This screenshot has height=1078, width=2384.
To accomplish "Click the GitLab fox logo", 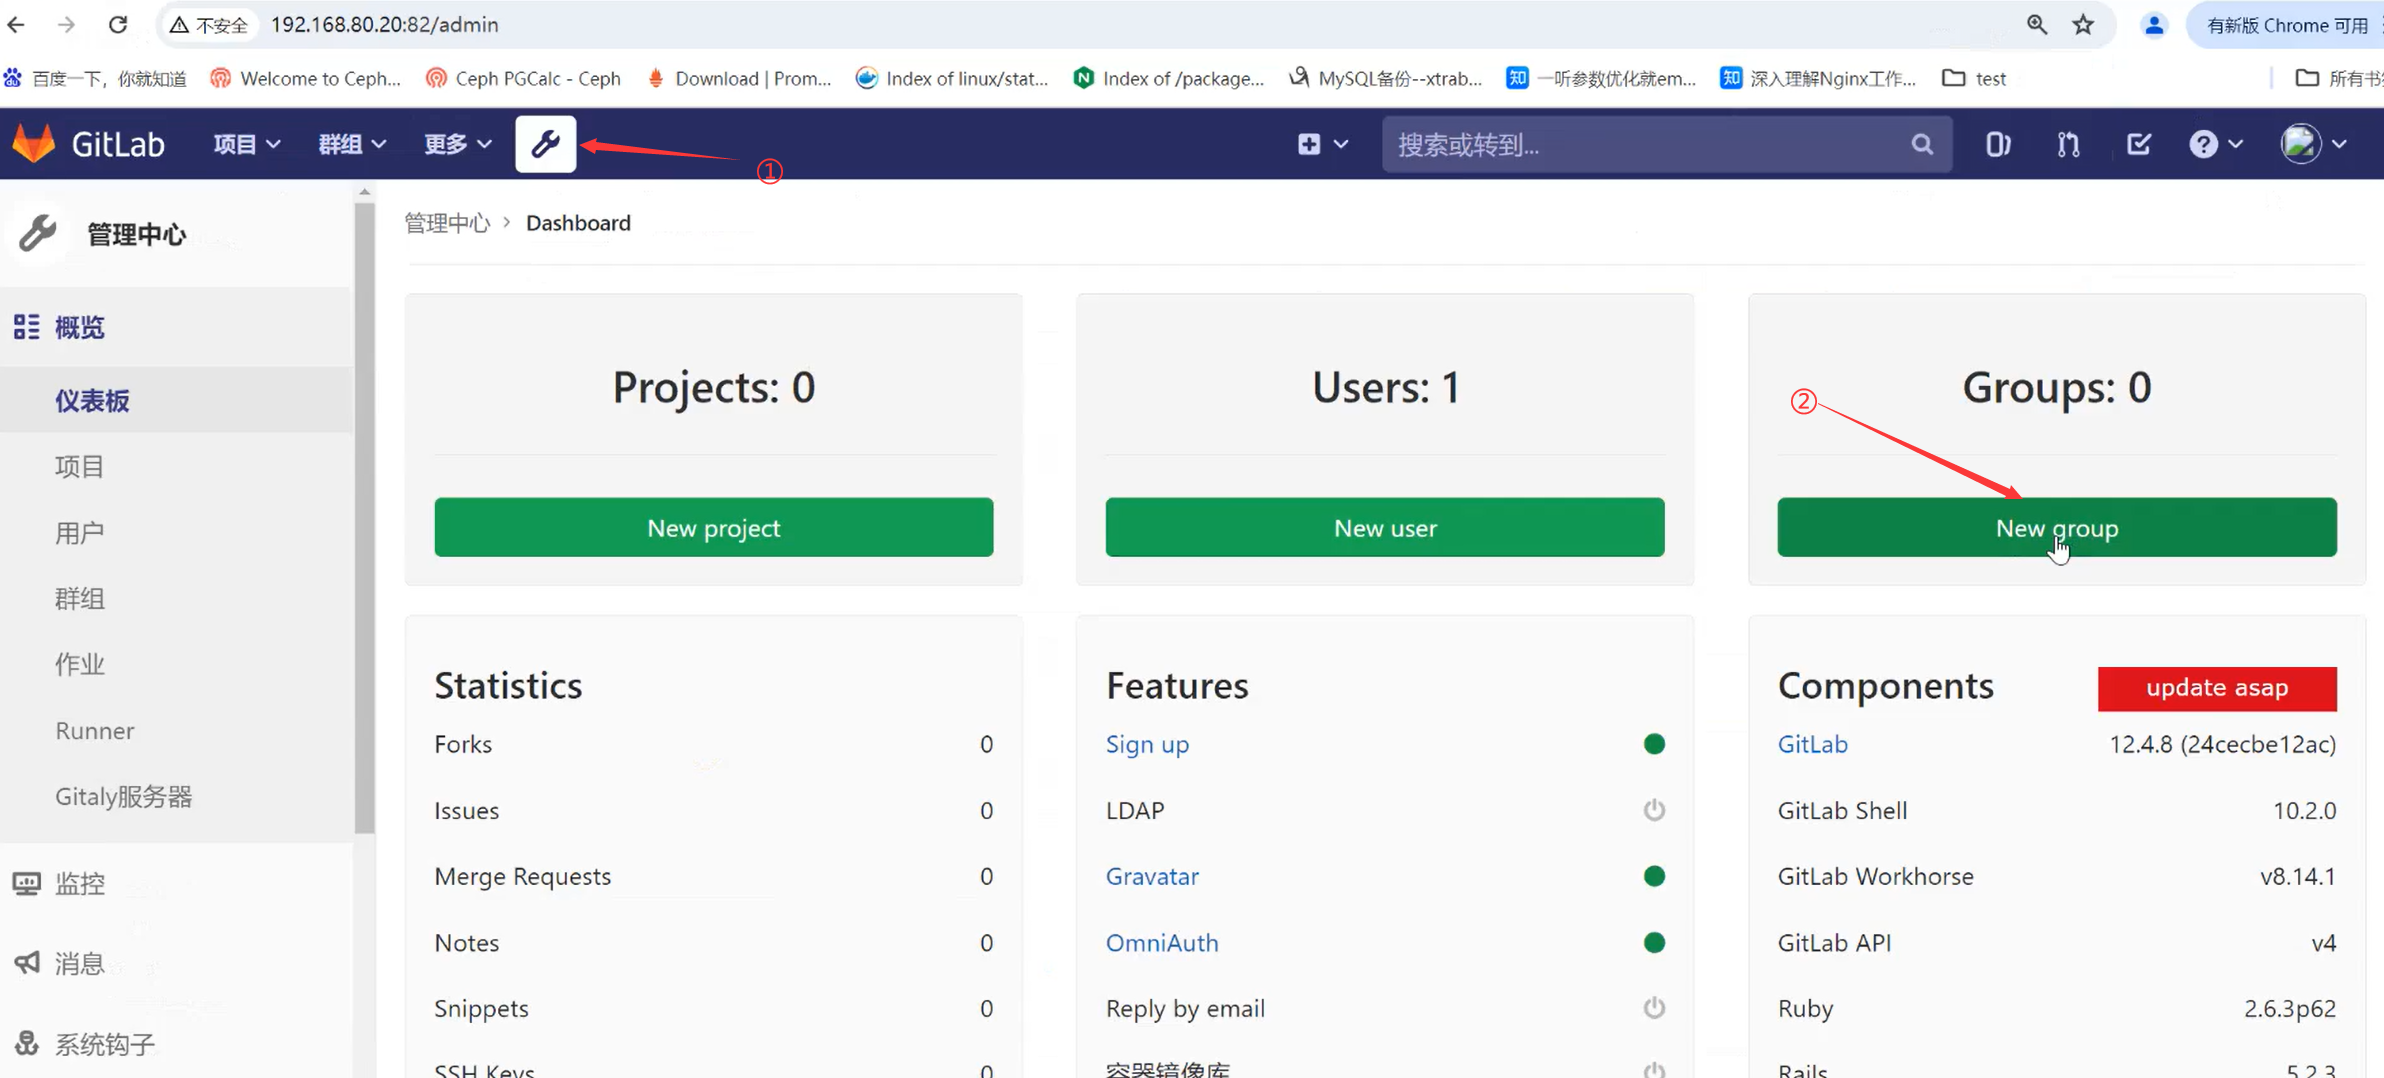I will [x=34, y=144].
